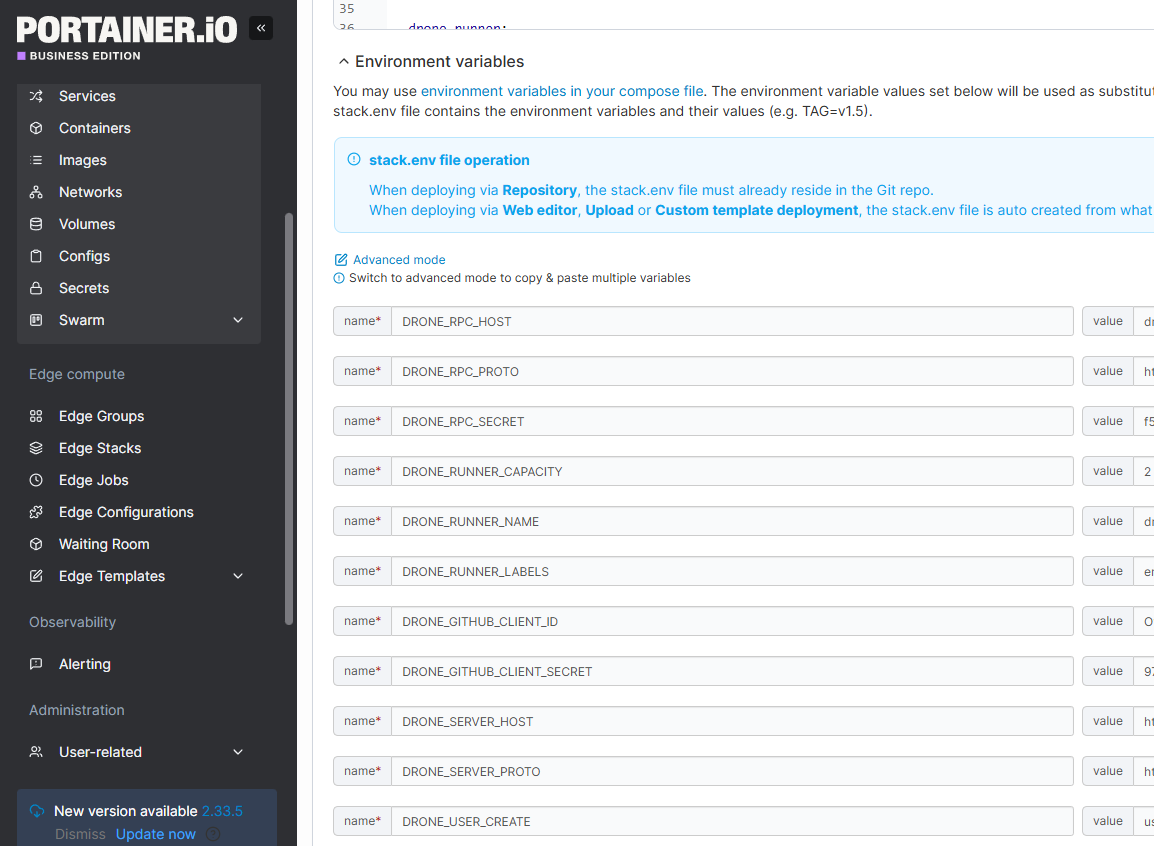Screen dimensions: 1154x846
Task: Click the Alerting icon
Action: click(36, 664)
